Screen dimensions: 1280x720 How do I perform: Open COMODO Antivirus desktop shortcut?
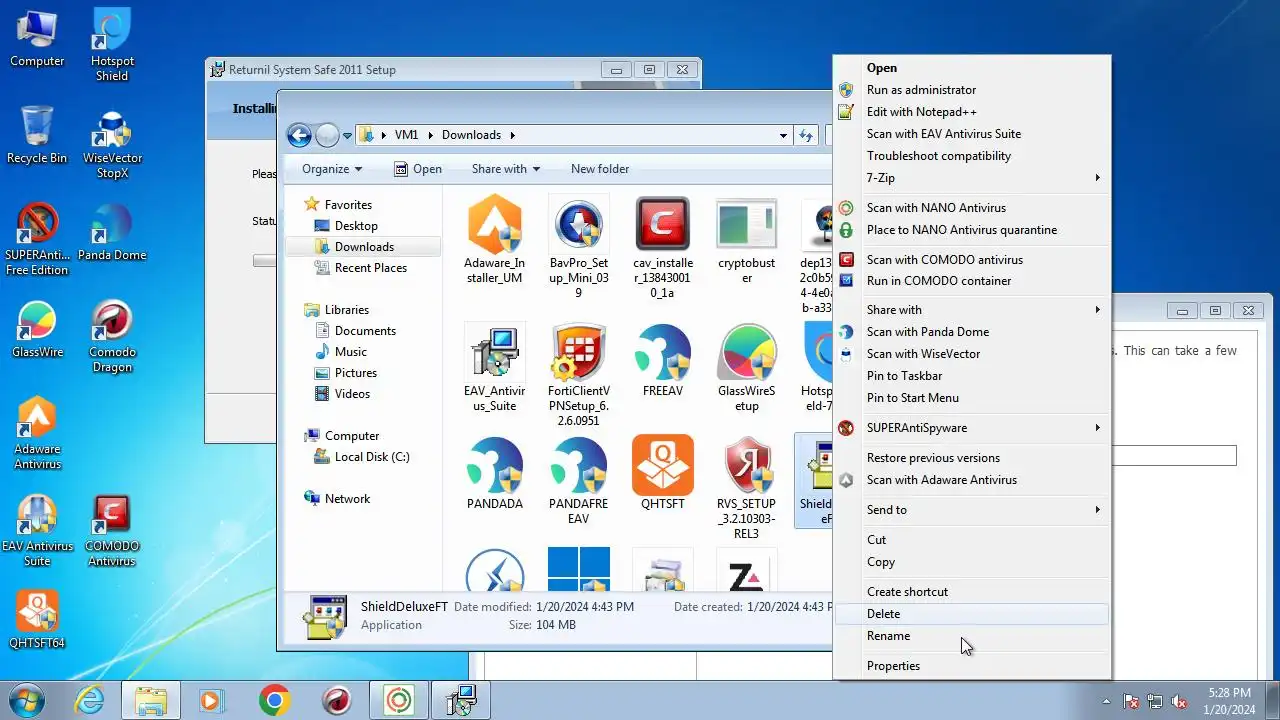(112, 531)
